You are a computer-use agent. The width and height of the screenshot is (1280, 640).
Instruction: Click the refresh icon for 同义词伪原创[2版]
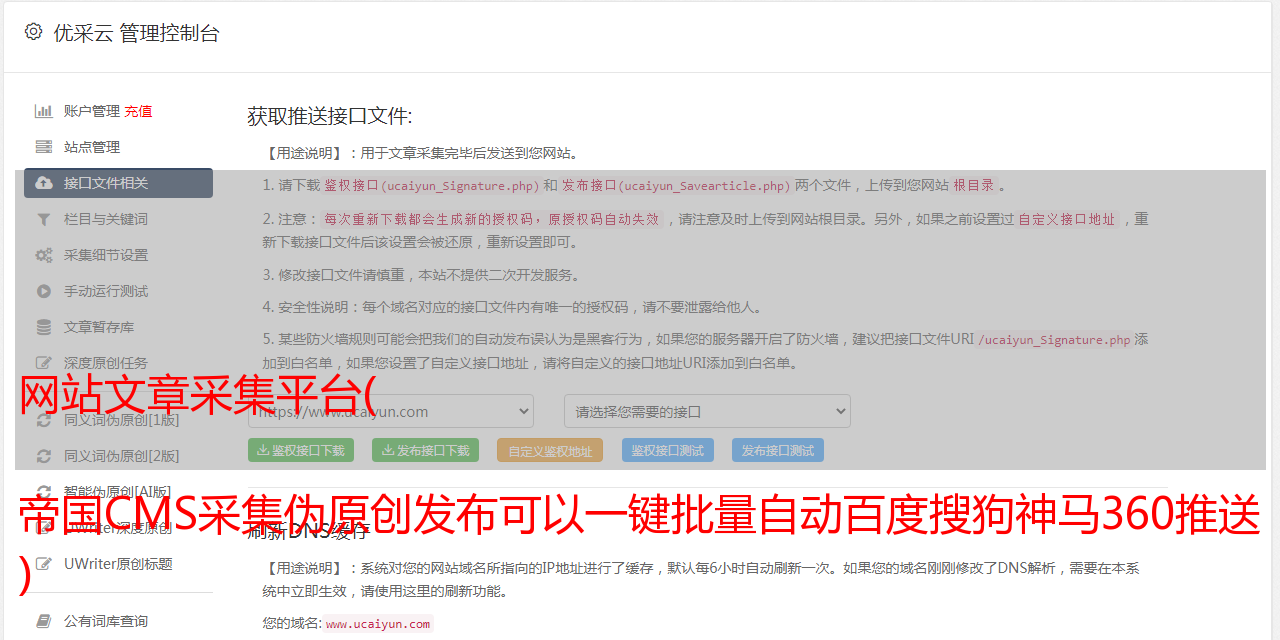click(x=44, y=456)
